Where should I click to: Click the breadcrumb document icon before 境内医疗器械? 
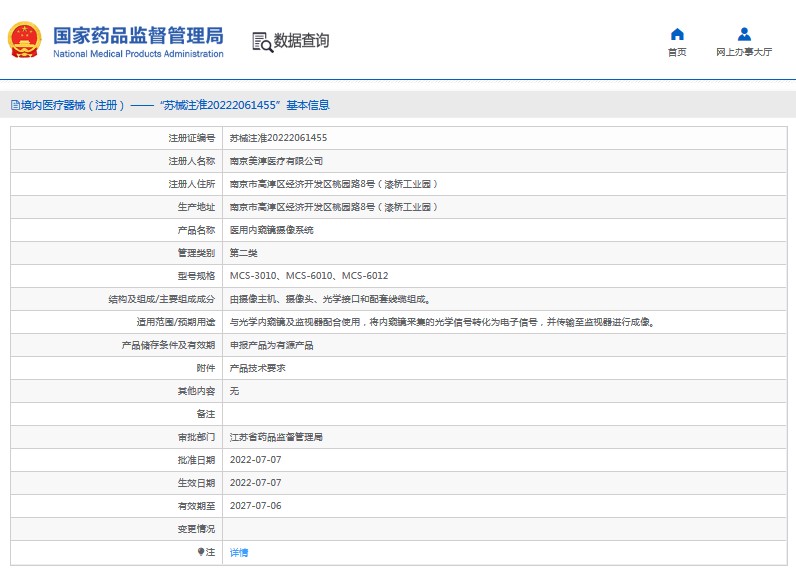pos(14,105)
